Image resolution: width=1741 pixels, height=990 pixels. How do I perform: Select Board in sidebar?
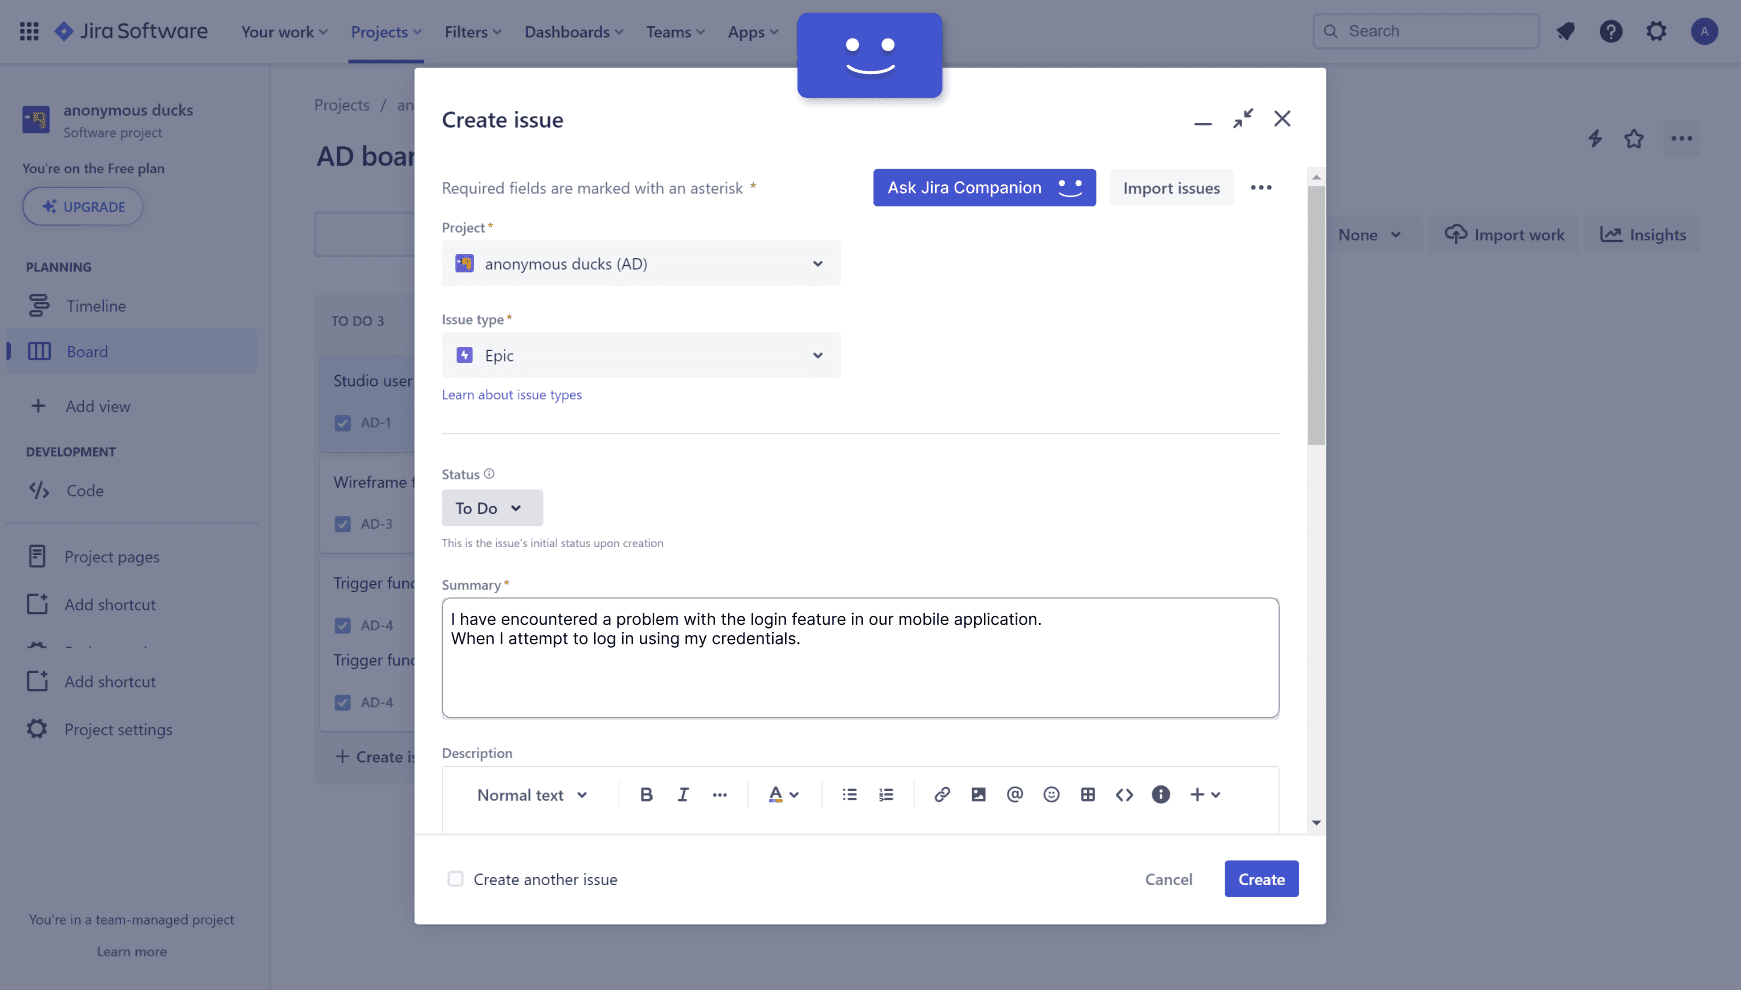(132, 352)
